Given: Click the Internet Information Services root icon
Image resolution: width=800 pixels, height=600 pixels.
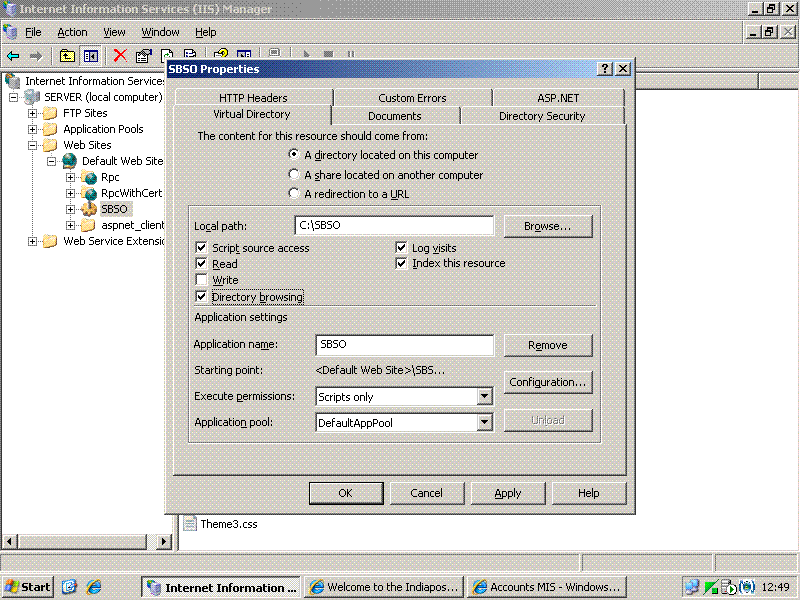Looking at the screenshot, I should tap(13, 81).
